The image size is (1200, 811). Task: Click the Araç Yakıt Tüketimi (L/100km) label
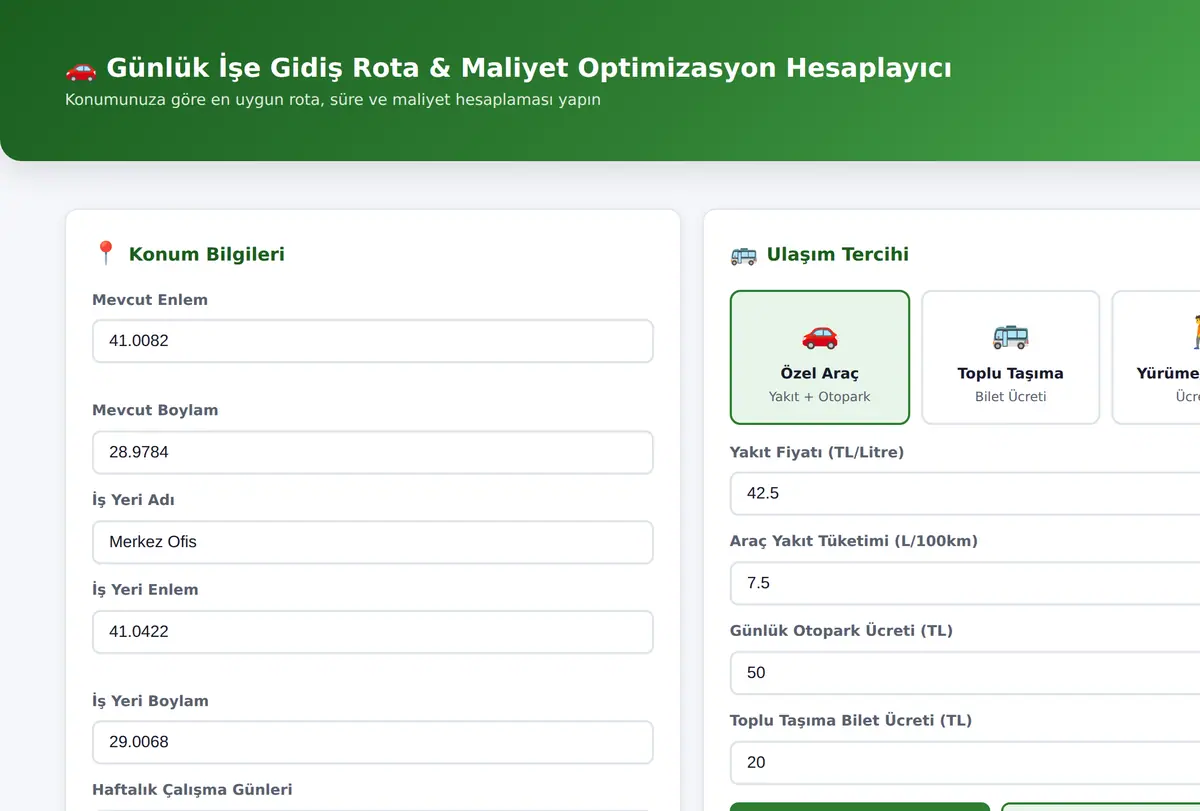pyautogui.click(x=854, y=541)
